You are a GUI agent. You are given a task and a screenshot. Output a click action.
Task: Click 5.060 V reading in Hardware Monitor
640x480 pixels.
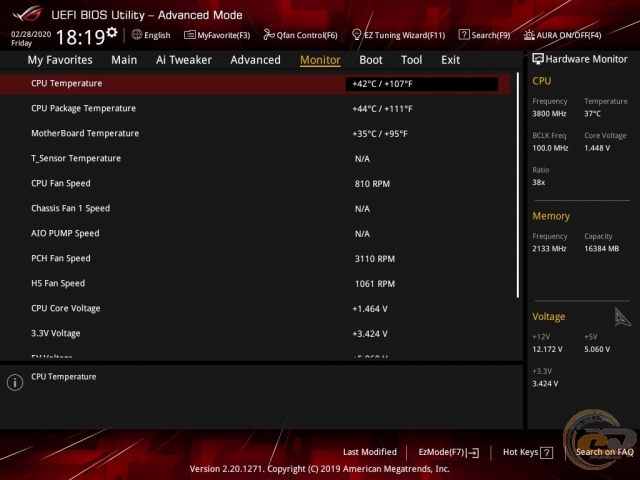(x=597, y=349)
